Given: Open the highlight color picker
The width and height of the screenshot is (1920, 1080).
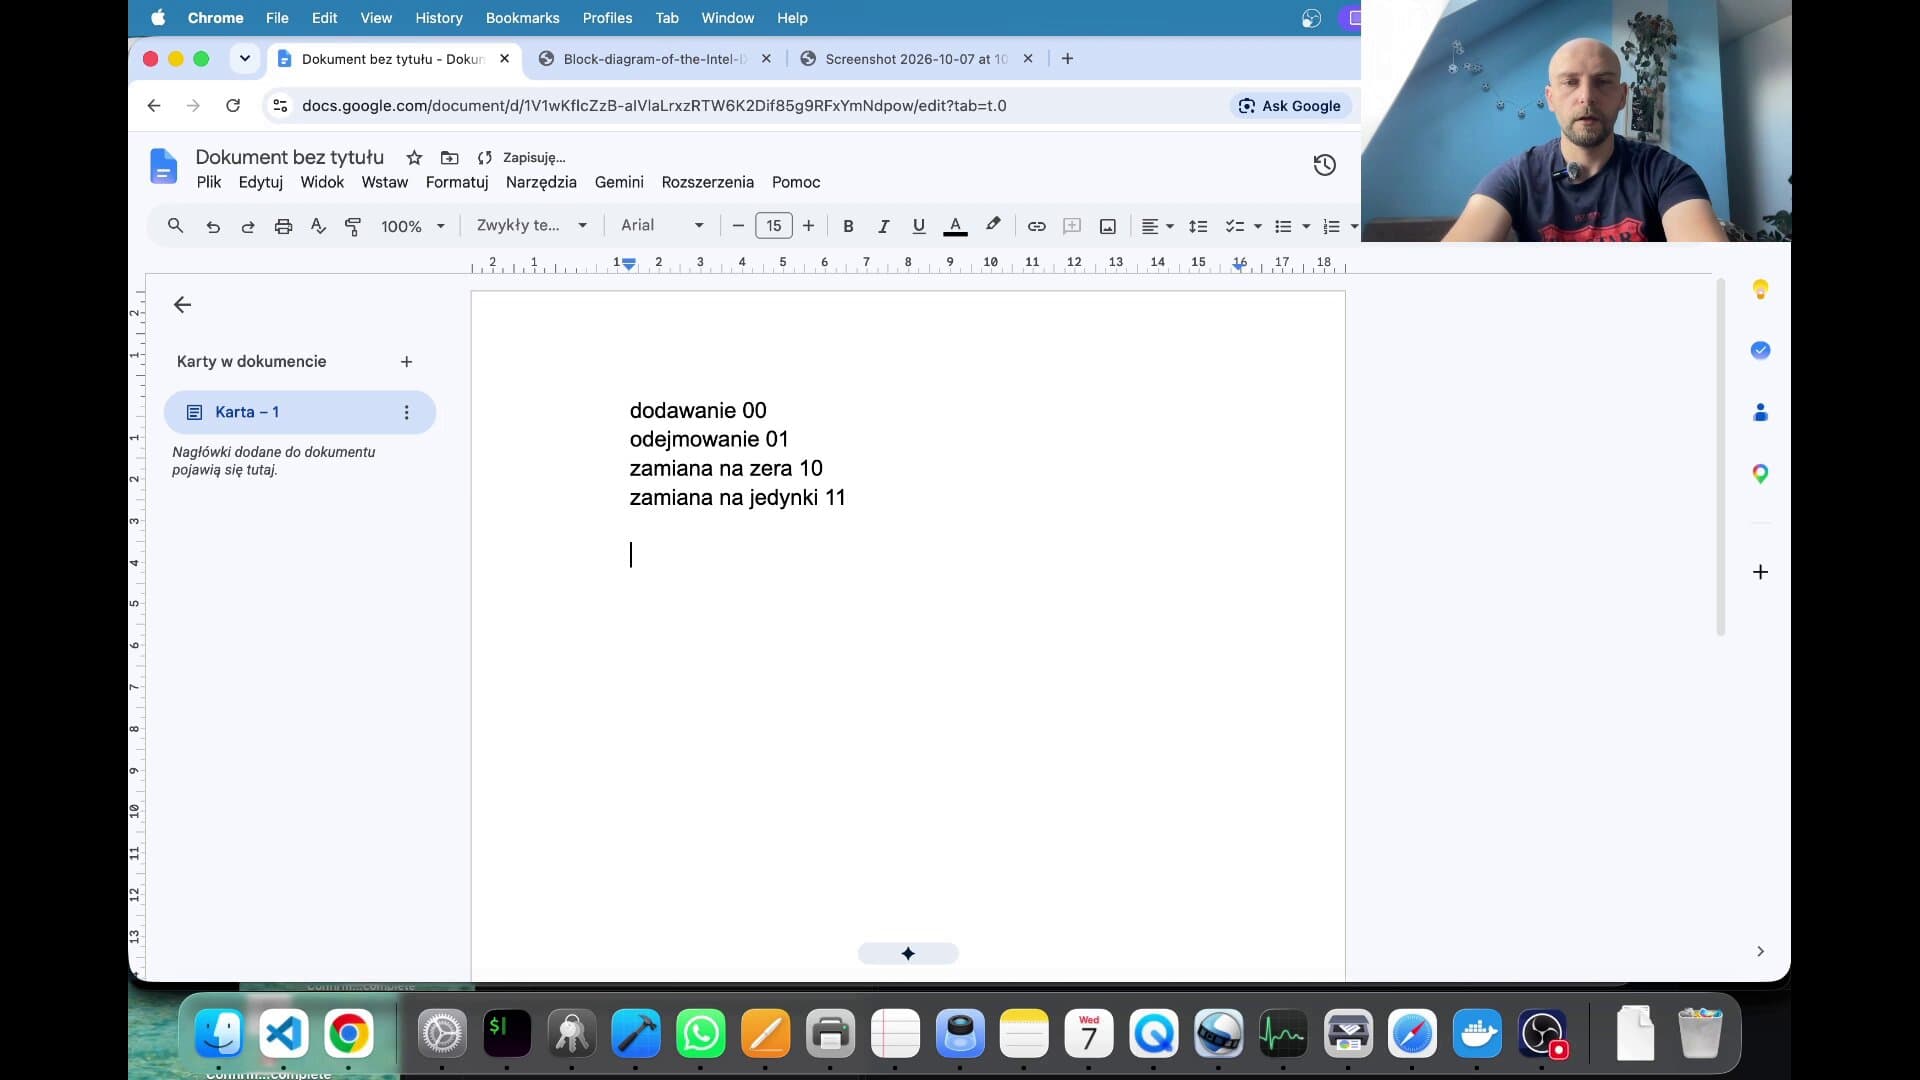Looking at the screenshot, I should tap(992, 226).
